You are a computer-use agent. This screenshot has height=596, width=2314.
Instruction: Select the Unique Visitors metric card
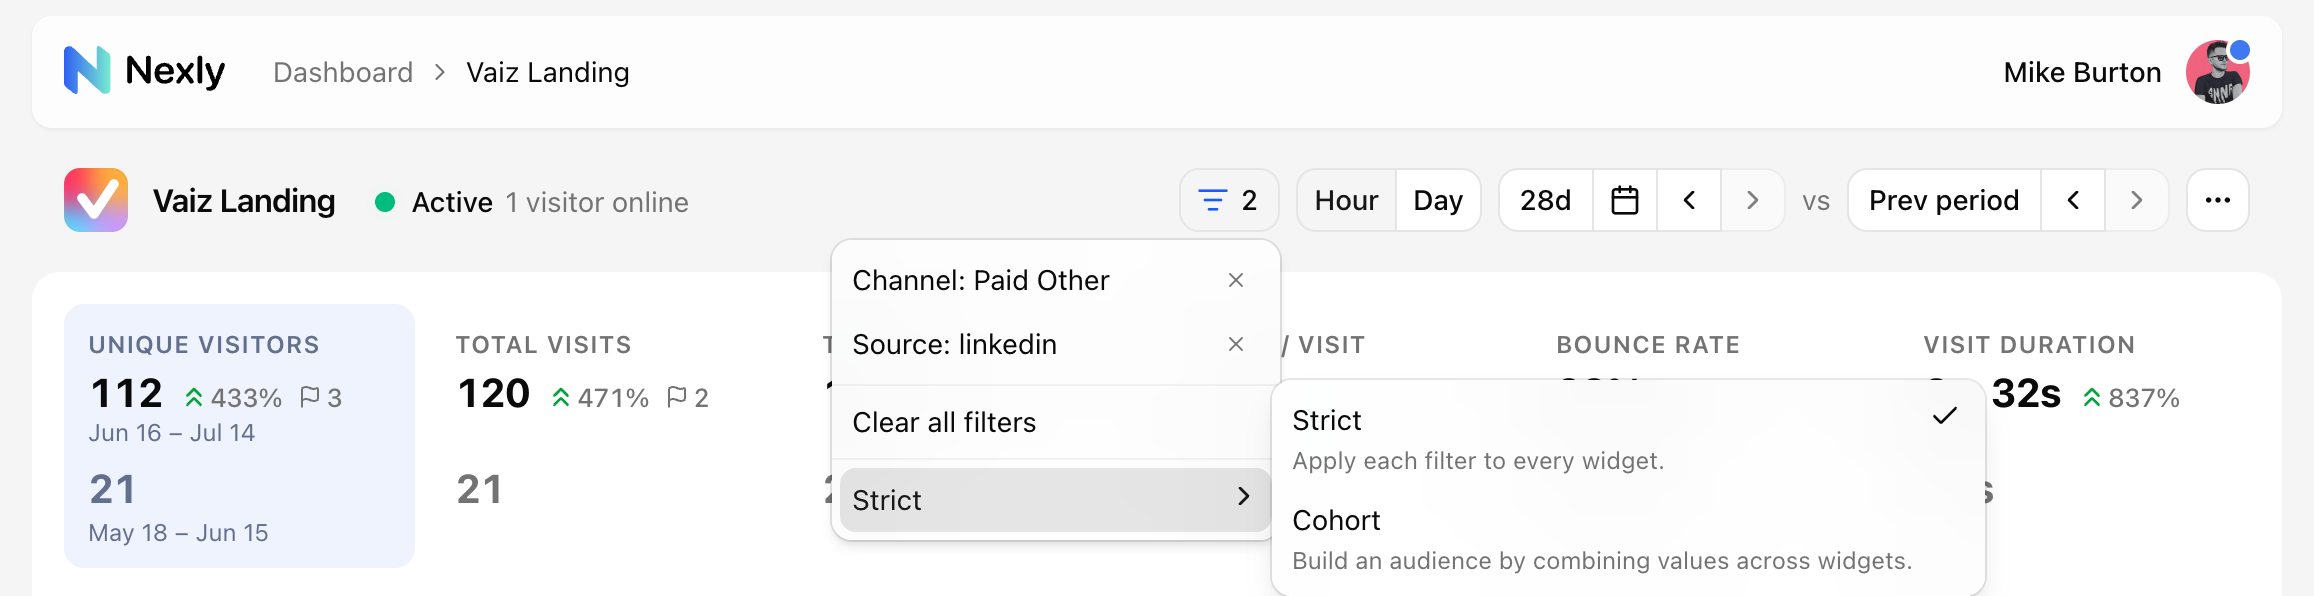pos(239,436)
